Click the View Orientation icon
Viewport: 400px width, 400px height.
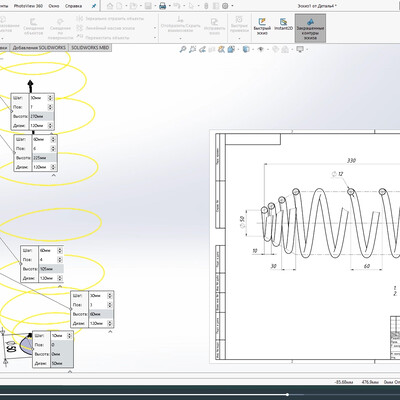(231, 50)
